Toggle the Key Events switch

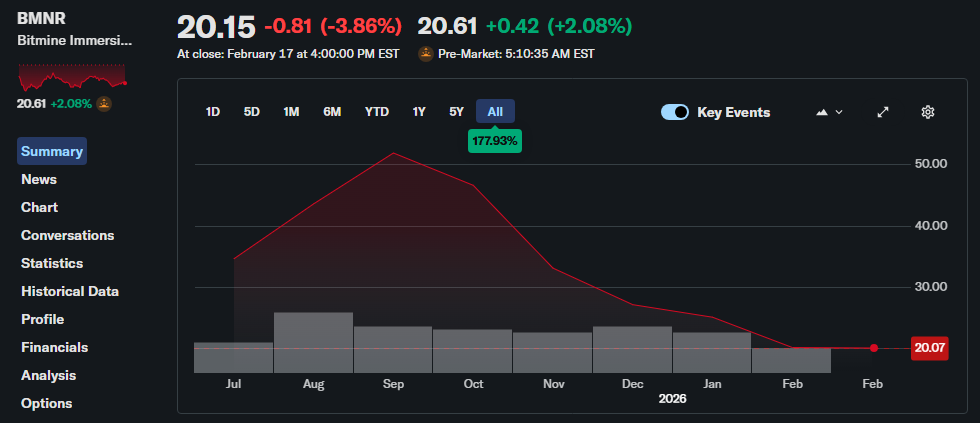(x=675, y=112)
